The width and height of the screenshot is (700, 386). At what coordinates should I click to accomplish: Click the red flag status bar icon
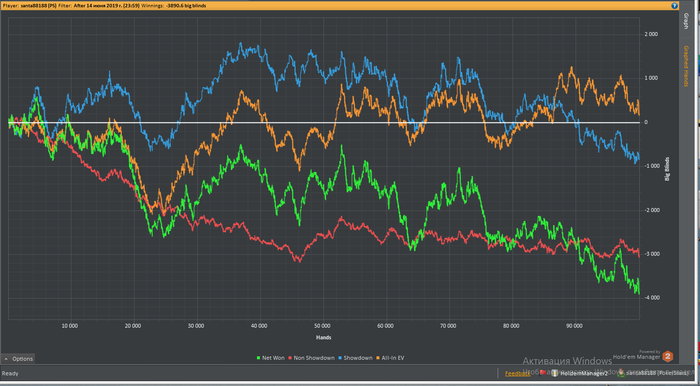click(543, 372)
